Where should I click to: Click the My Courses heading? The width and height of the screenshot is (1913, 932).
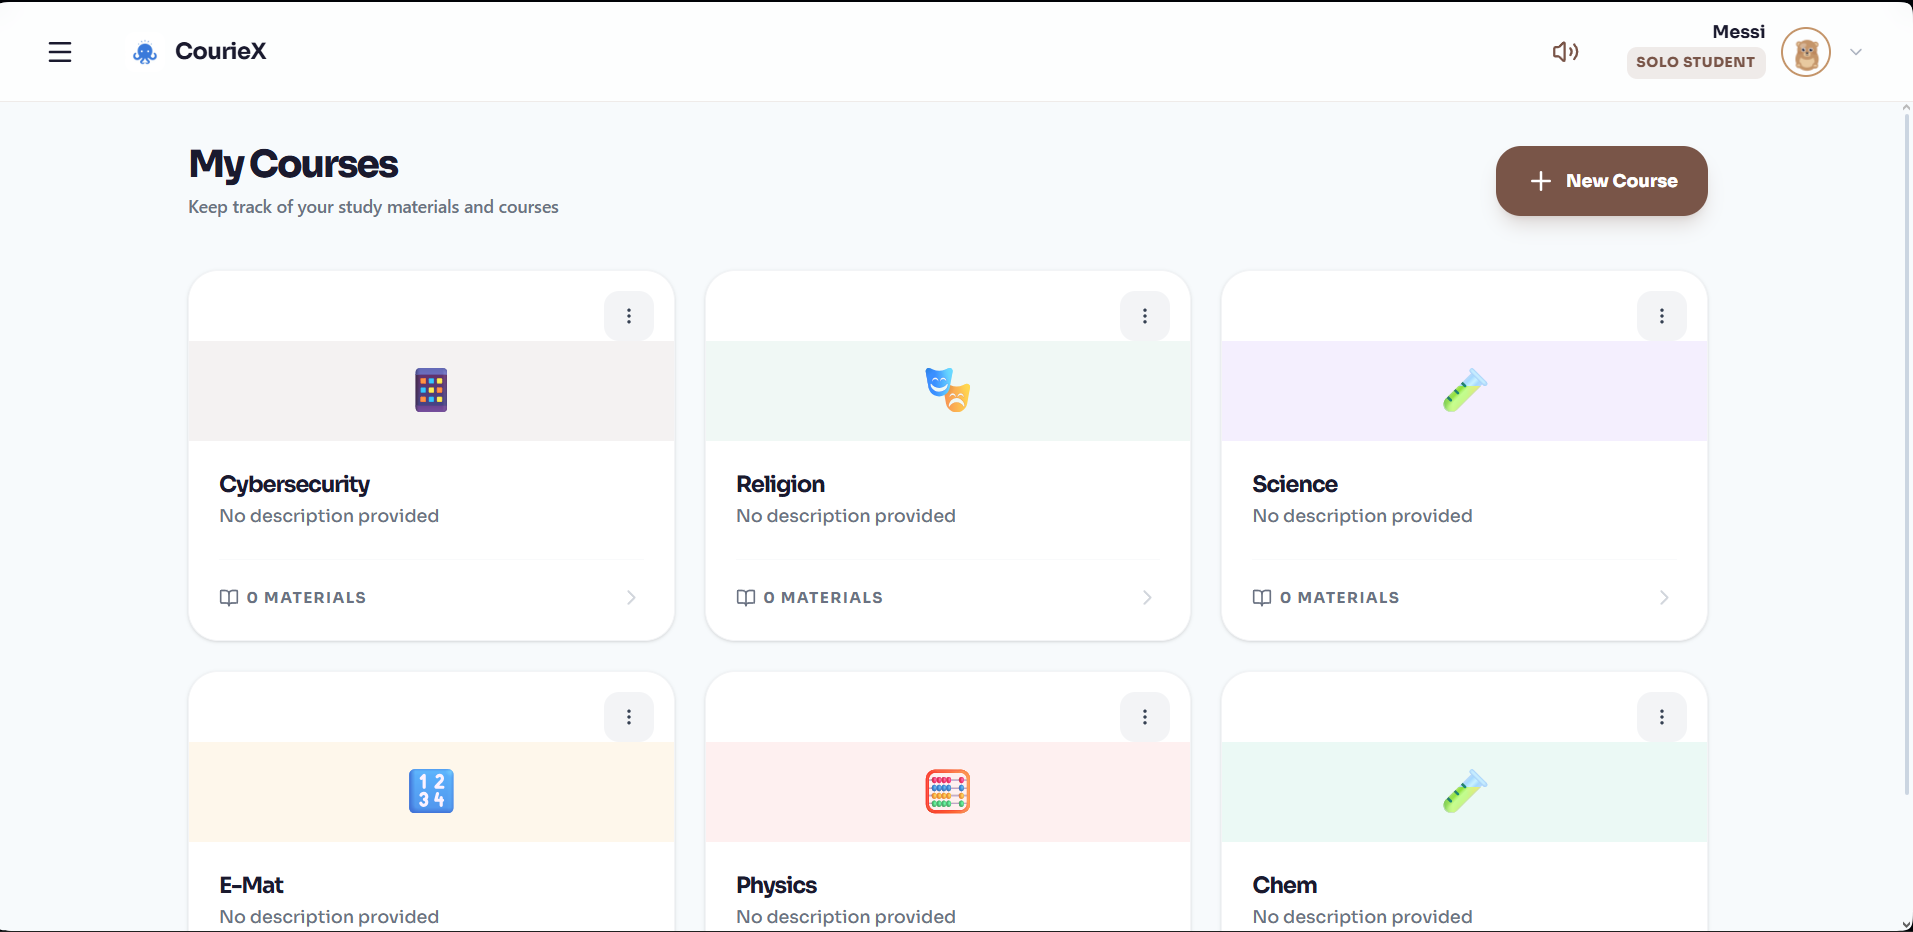tap(293, 164)
